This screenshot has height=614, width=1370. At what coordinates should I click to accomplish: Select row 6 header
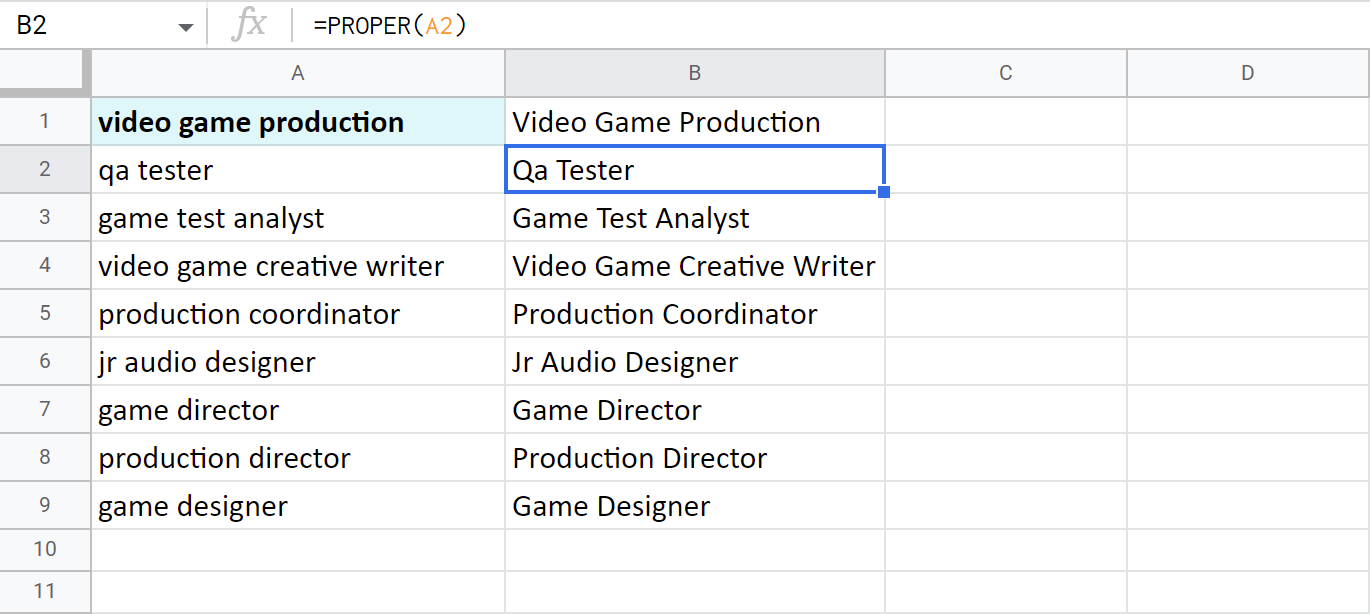[x=45, y=362]
